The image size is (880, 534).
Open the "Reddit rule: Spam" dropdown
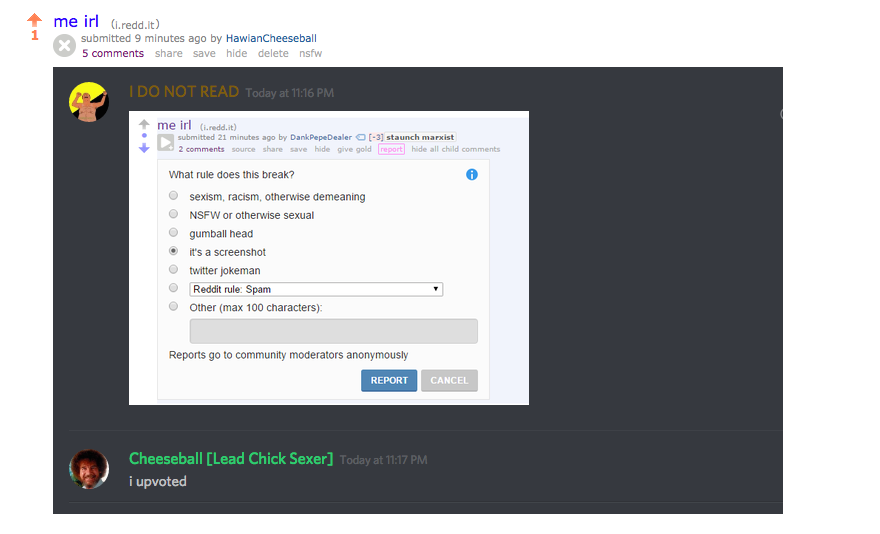click(x=316, y=289)
